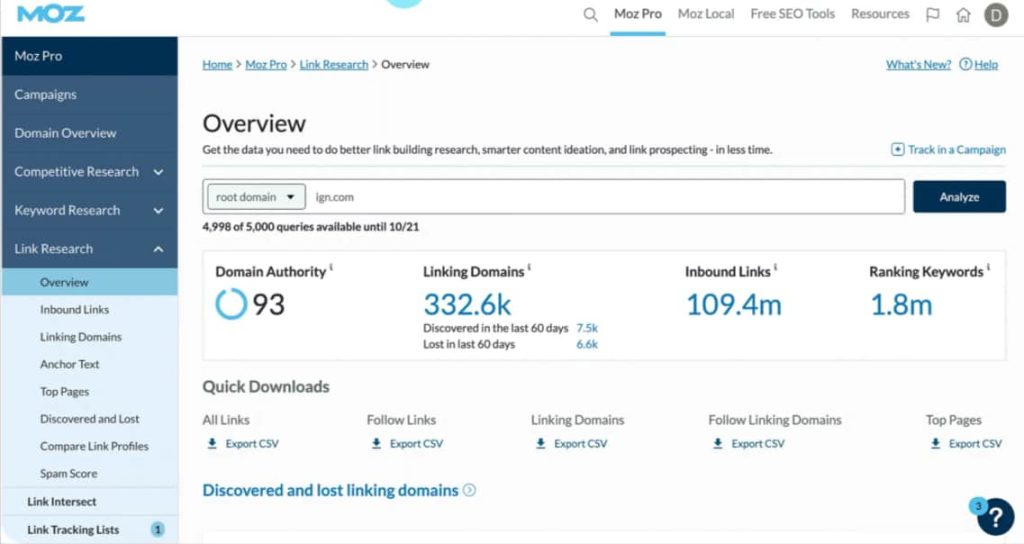The width and height of the screenshot is (1024, 544).
Task: Click download icon under Follow Linking Domains
Action: (x=718, y=443)
